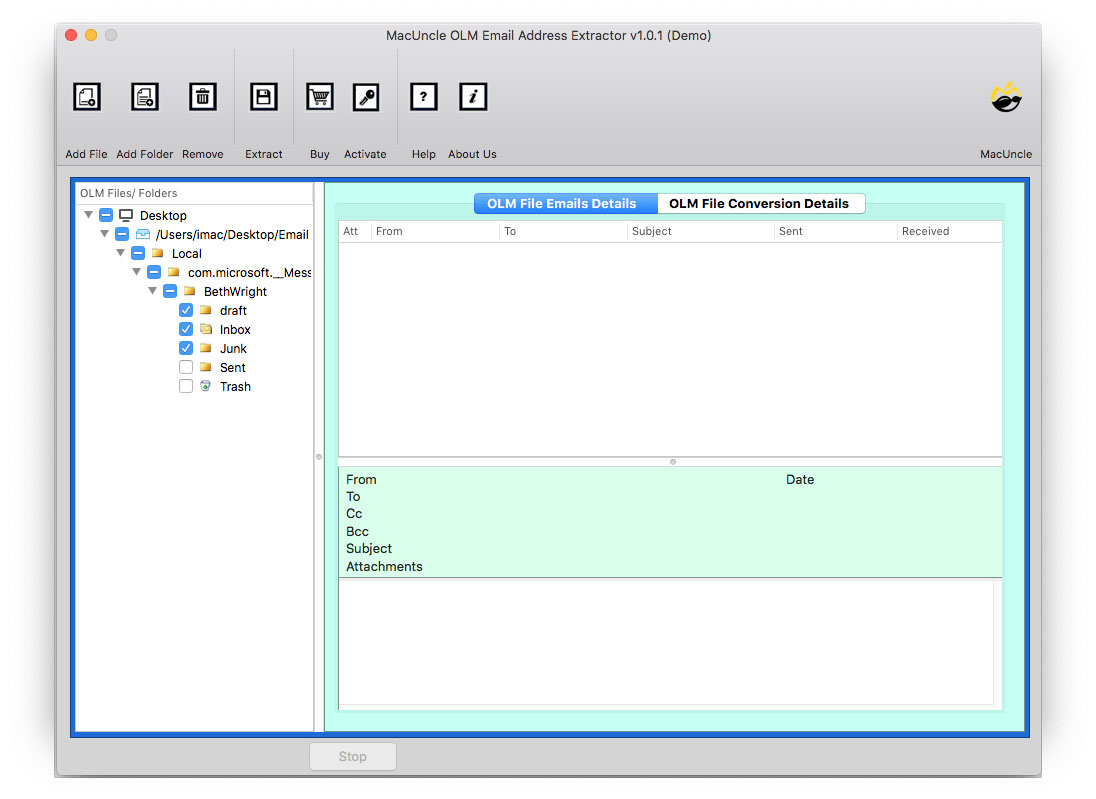Open Help question mark icon

click(x=424, y=96)
